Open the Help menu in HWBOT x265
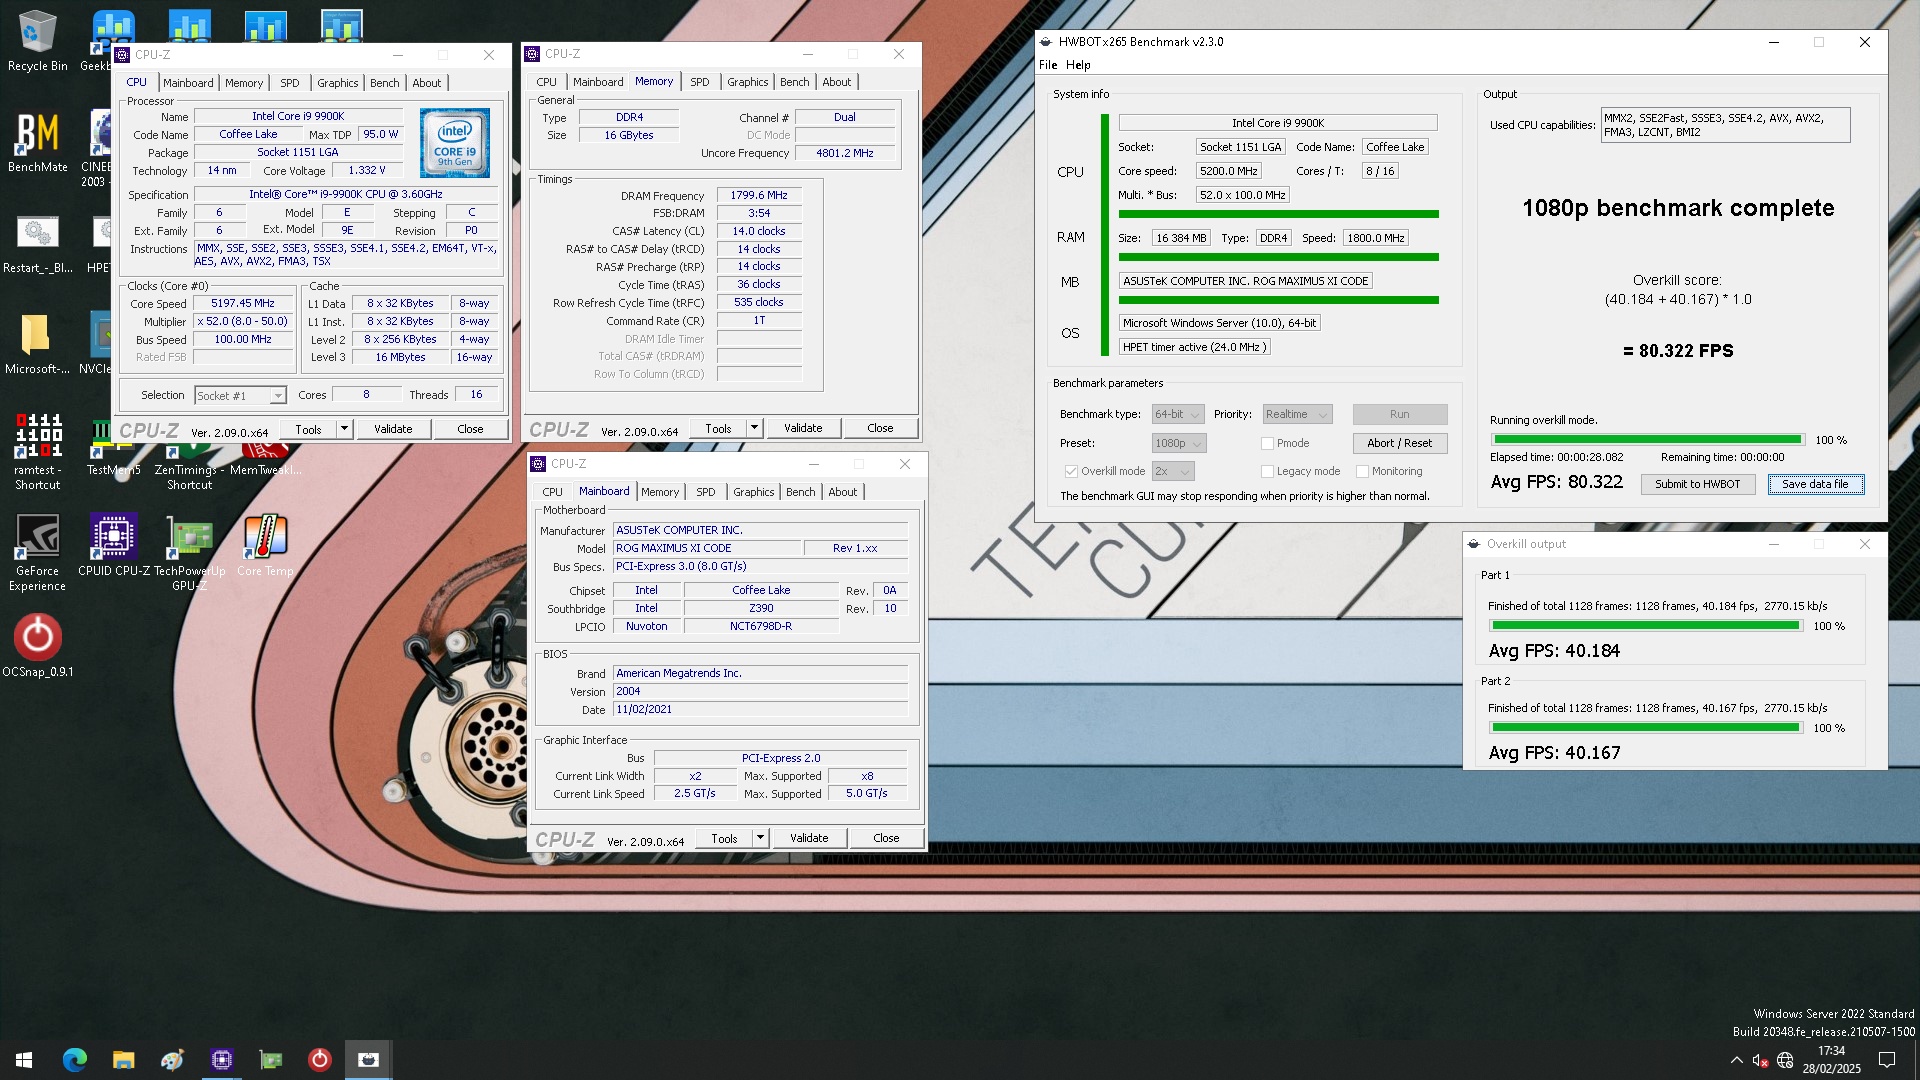This screenshot has width=1920, height=1080. point(1078,65)
